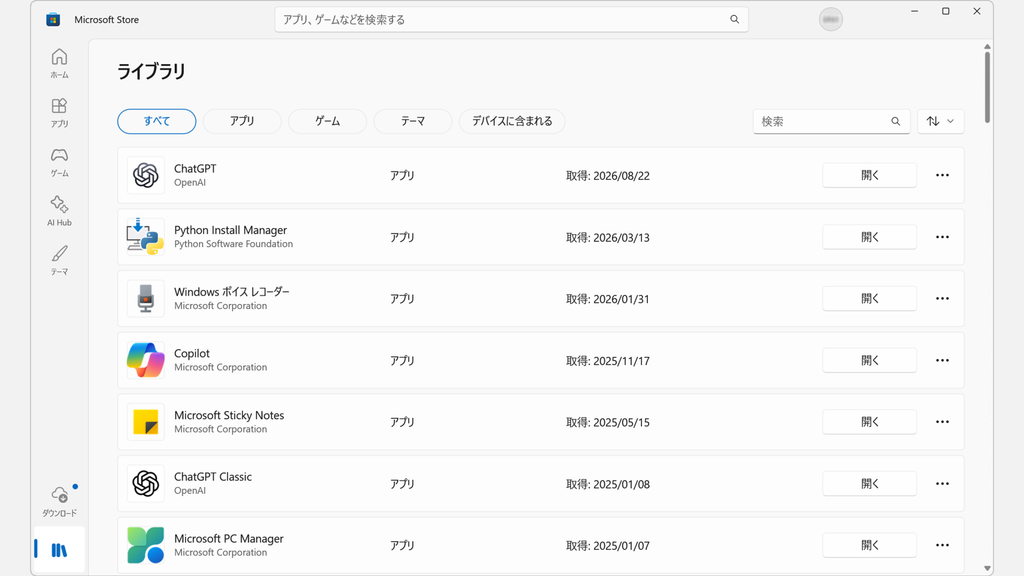This screenshot has width=1024, height=576.
Task: Click 開く button for Copilot
Action: click(869, 360)
